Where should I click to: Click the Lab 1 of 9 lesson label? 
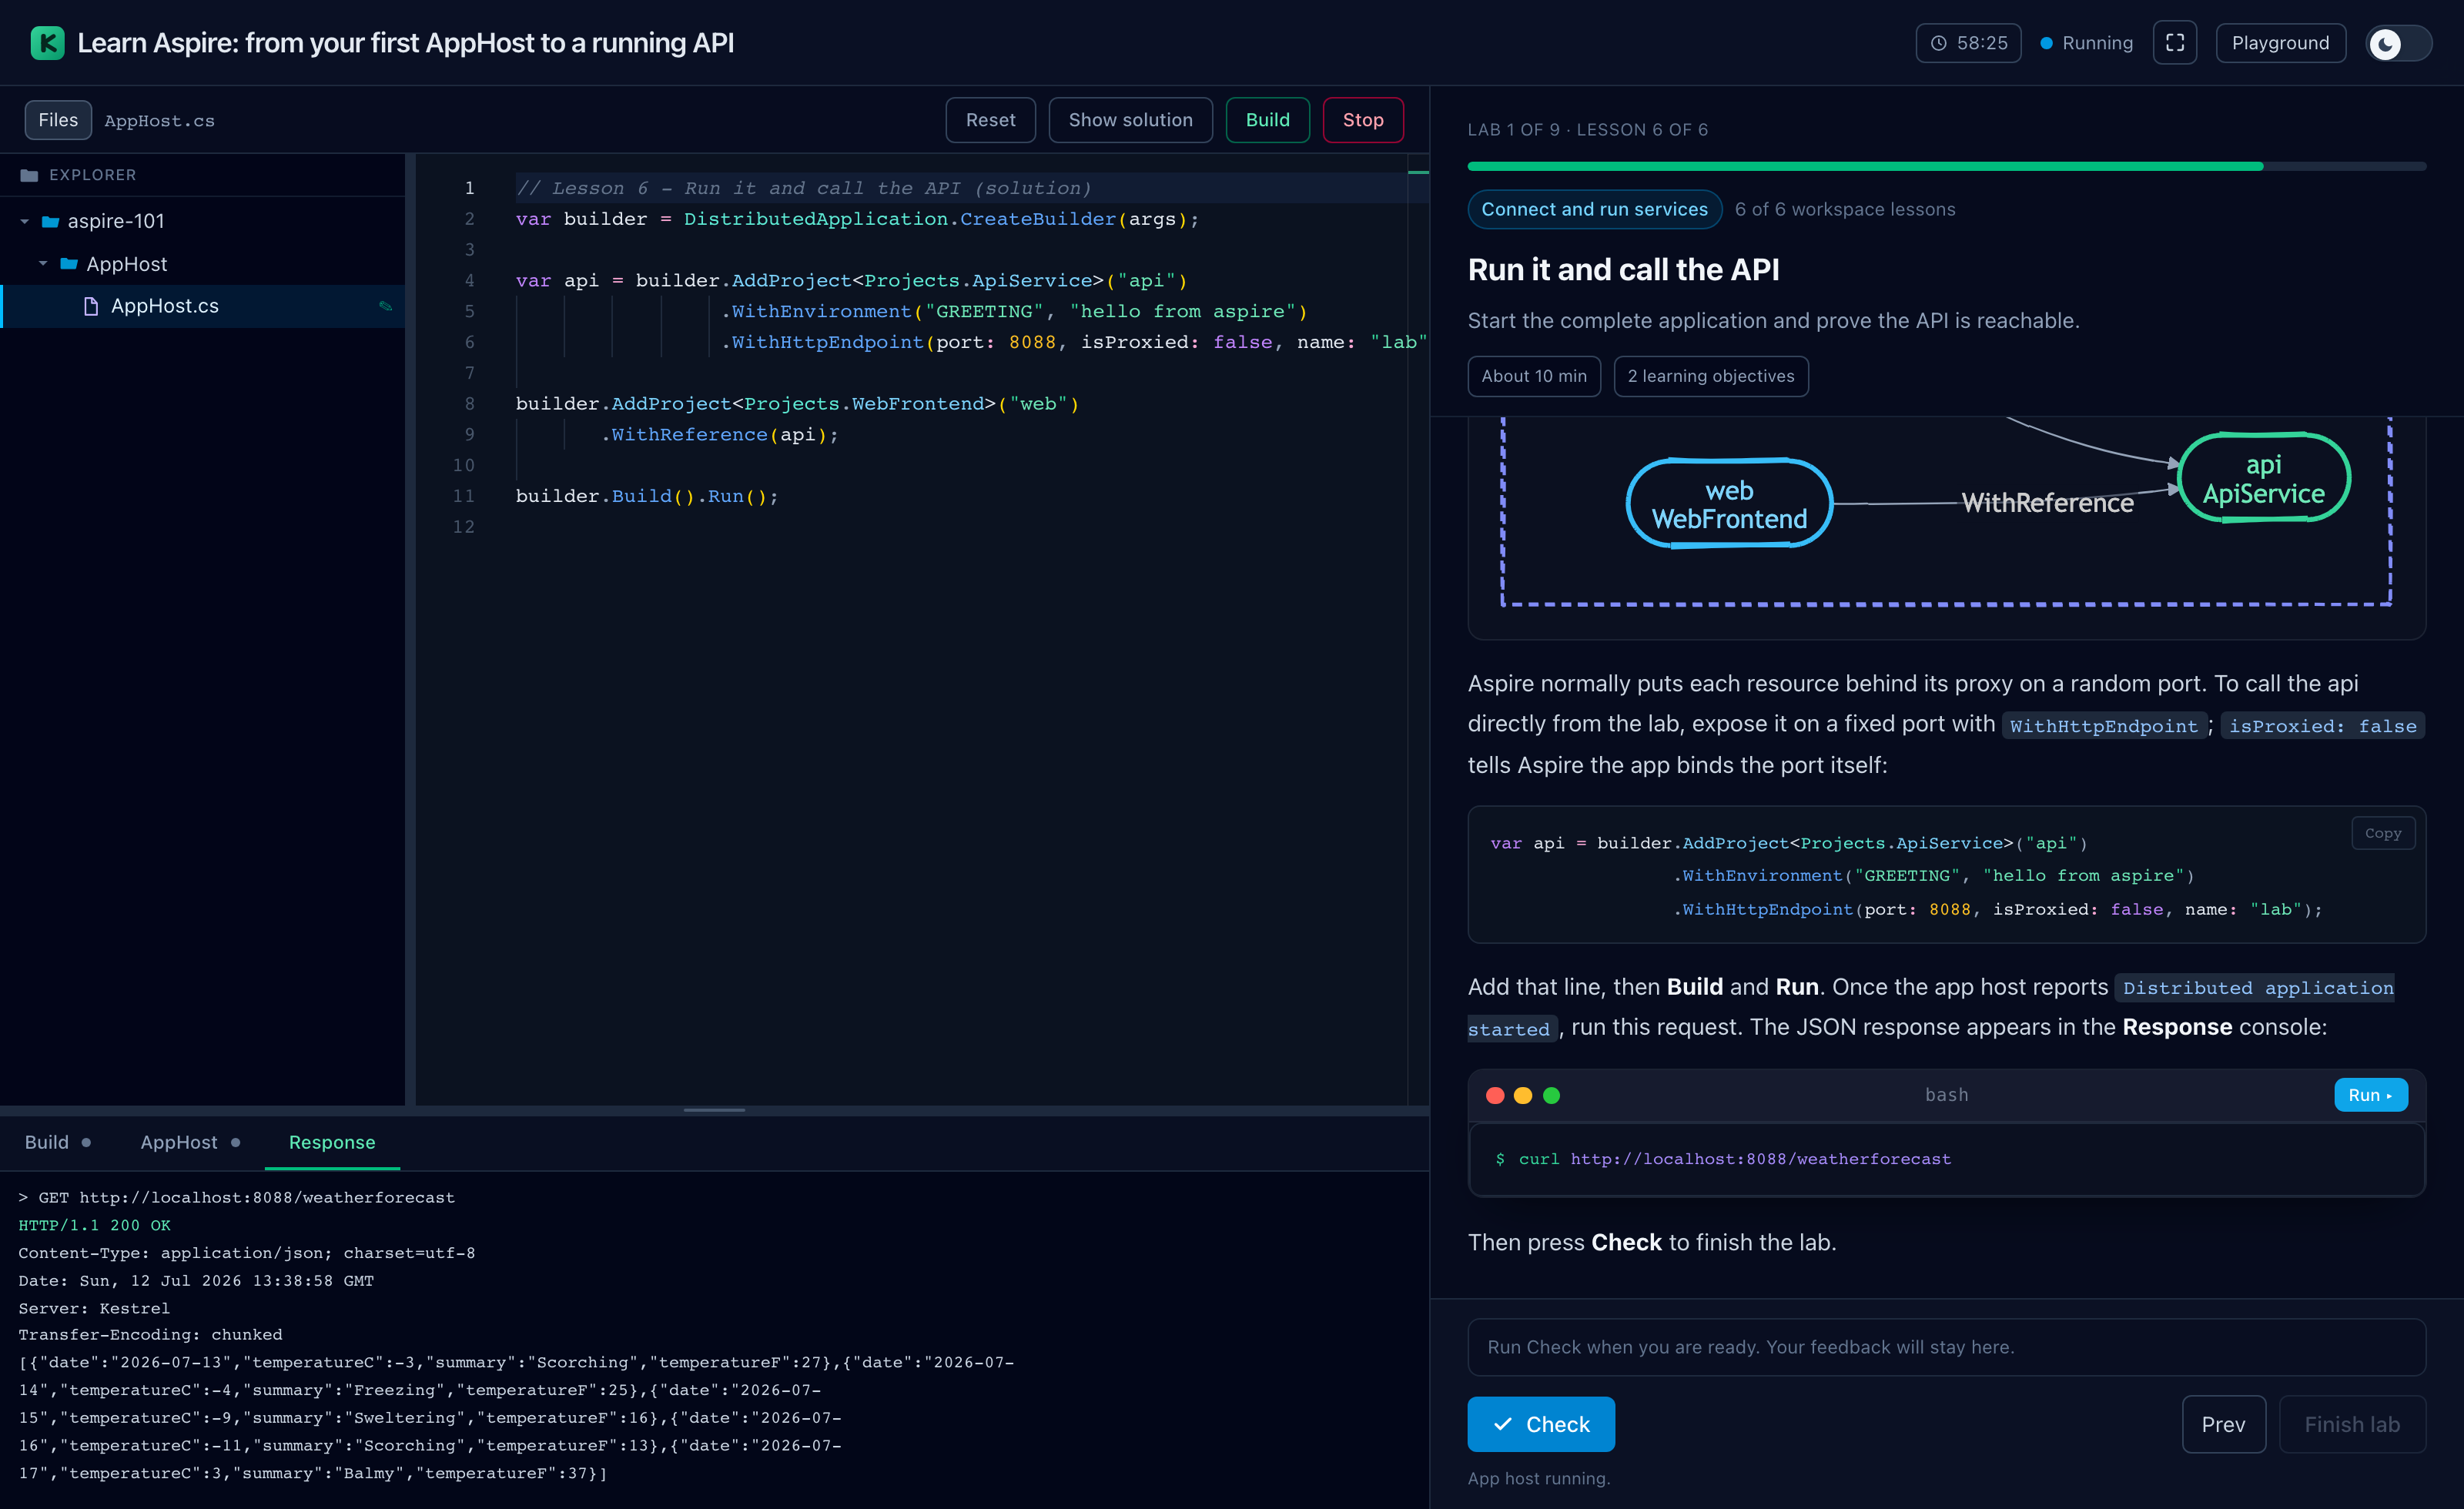pyautogui.click(x=1587, y=130)
